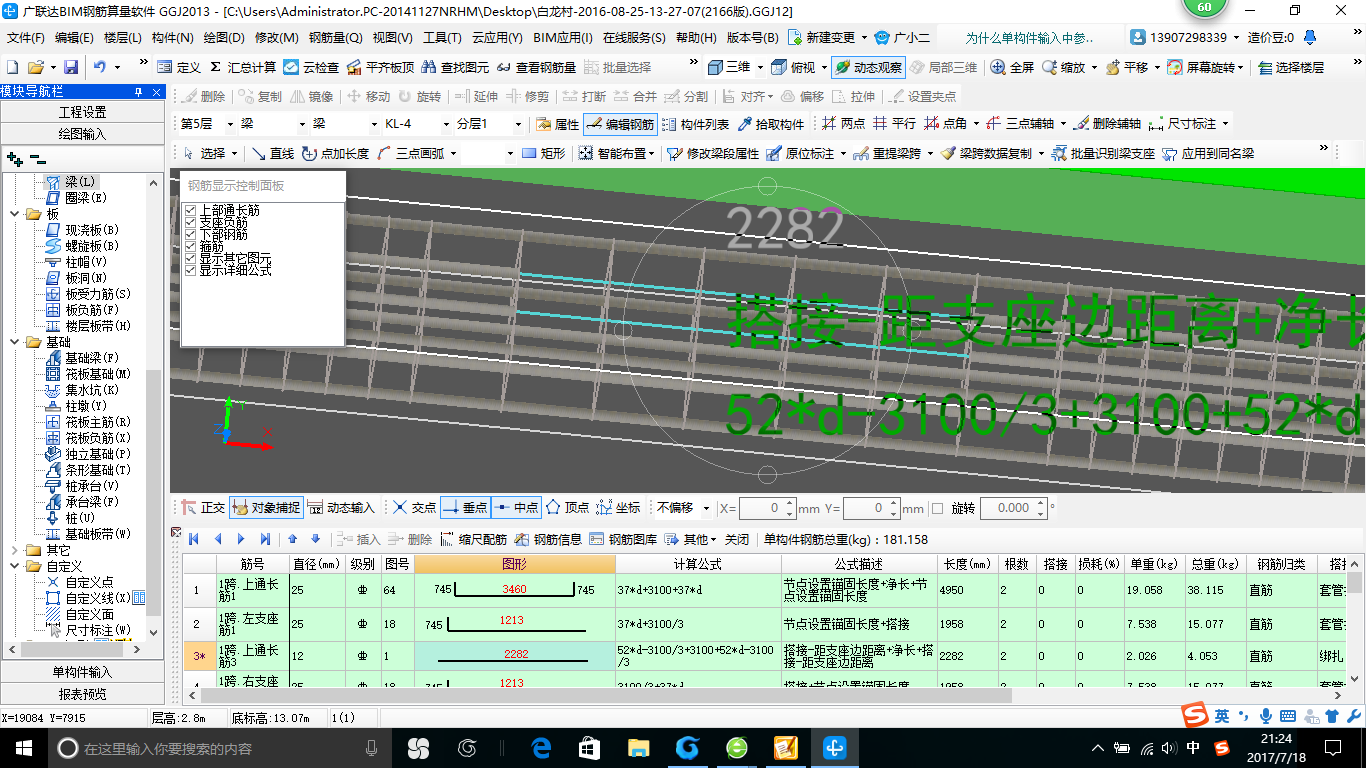
Task: Collapse the 板 tree folder
Action: tap(15, 214)
